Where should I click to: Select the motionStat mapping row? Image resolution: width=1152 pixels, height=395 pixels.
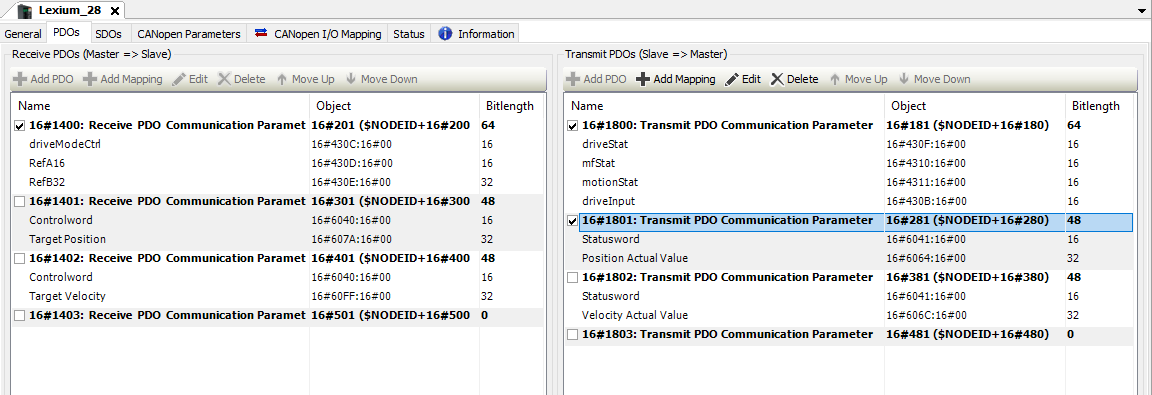pos(849,182)
